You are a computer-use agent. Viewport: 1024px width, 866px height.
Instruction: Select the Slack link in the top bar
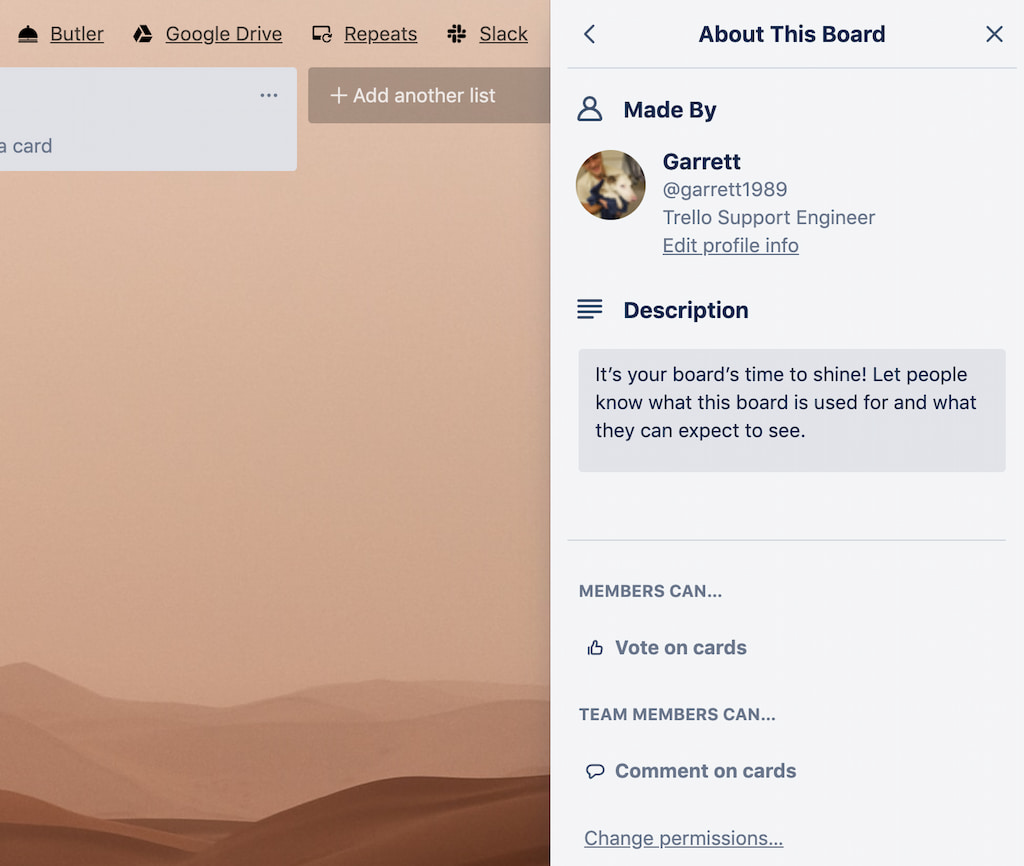click(x=502, y=33)
